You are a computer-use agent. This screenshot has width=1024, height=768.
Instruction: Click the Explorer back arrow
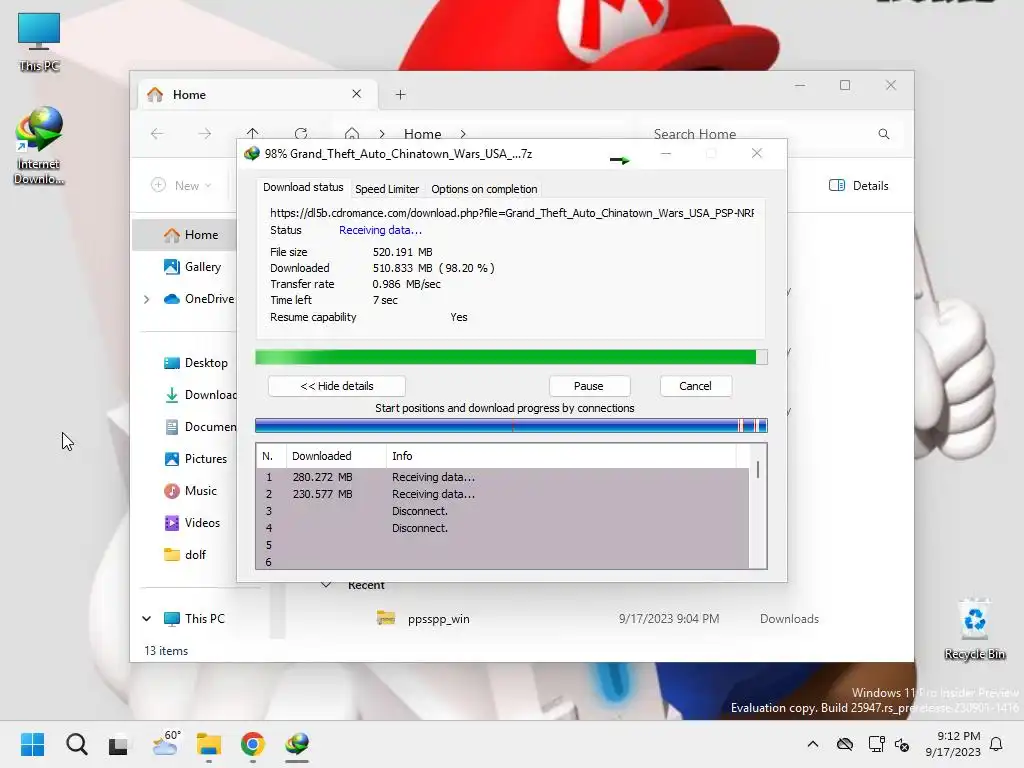[x=157, y=134]
